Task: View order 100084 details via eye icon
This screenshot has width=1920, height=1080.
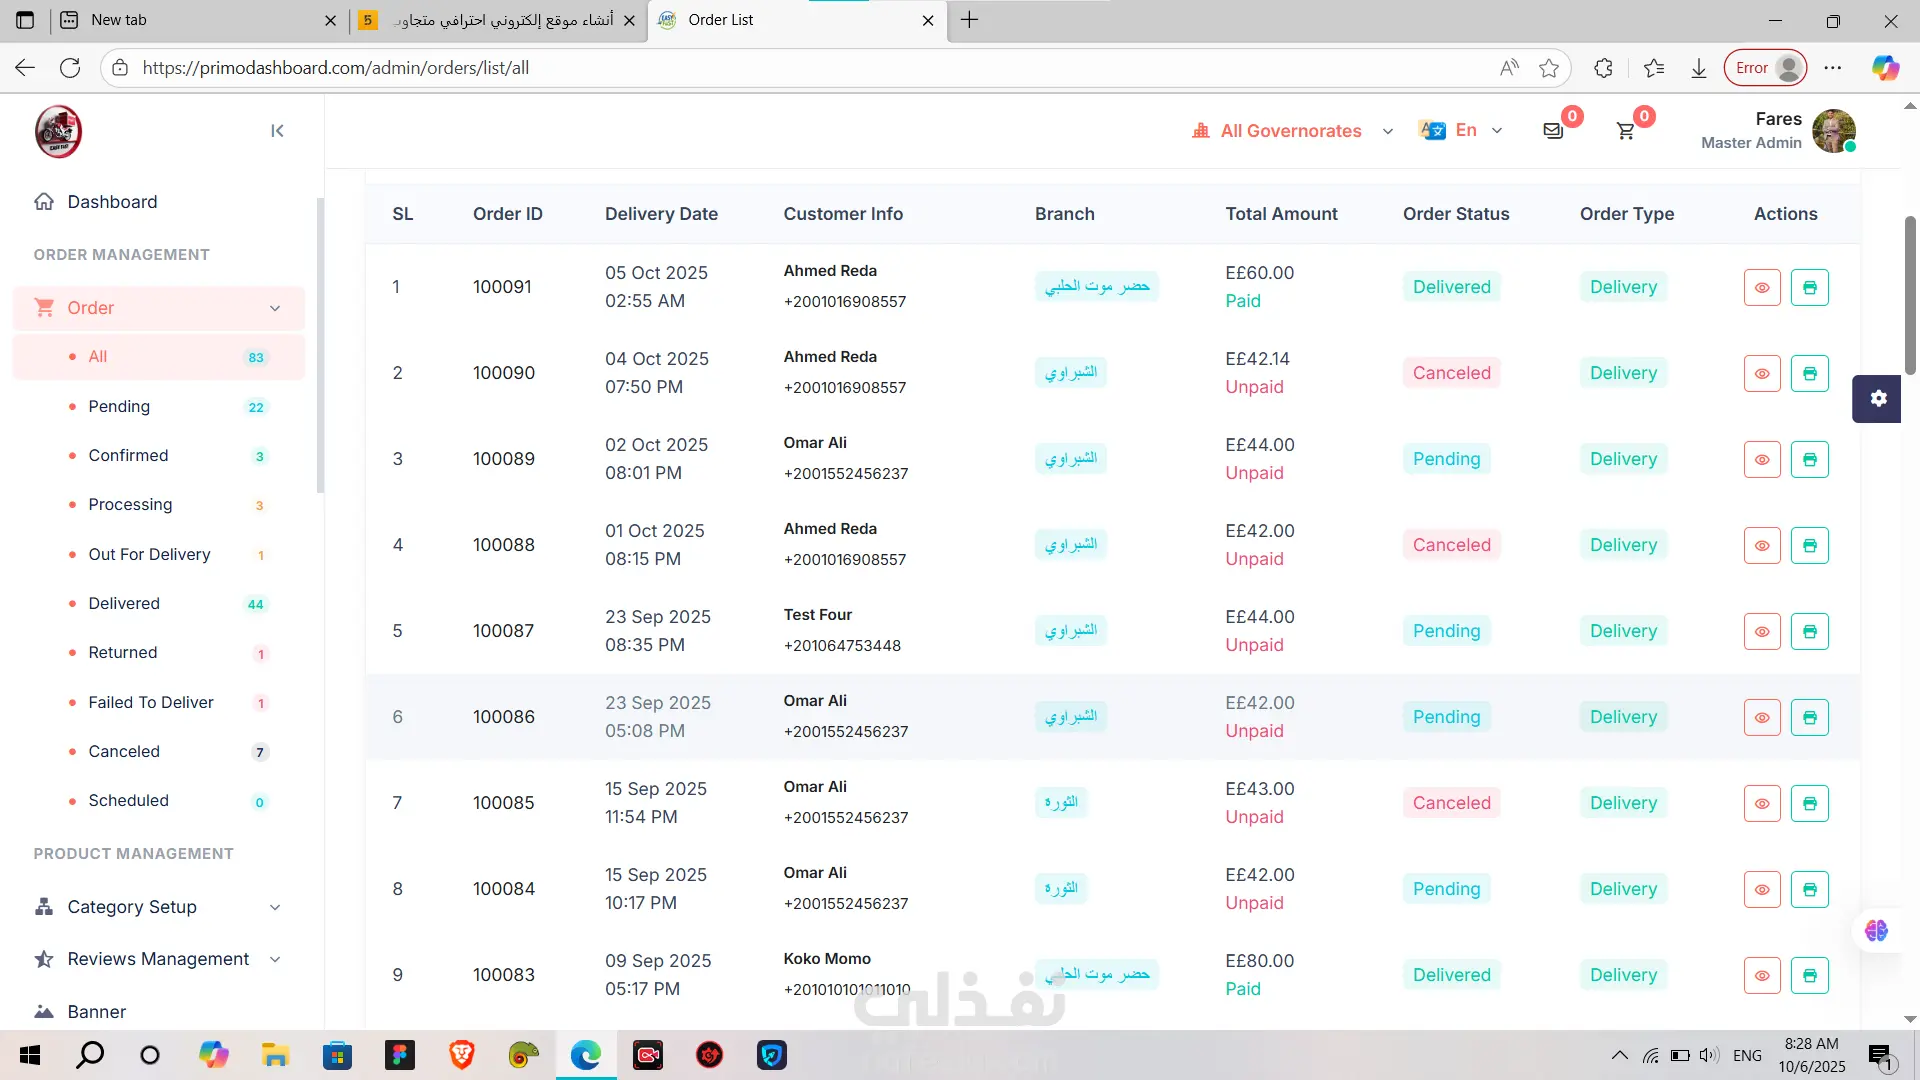Action: [1761, 890]
